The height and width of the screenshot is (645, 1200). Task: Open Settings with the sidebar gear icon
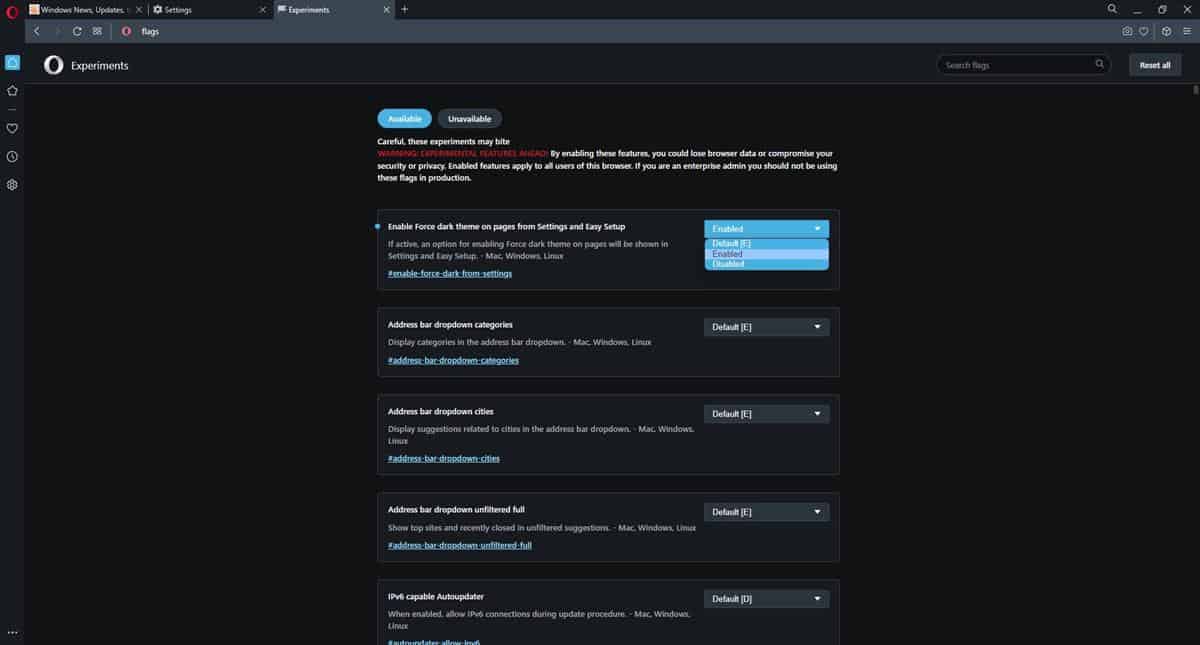tap(12, 184)
